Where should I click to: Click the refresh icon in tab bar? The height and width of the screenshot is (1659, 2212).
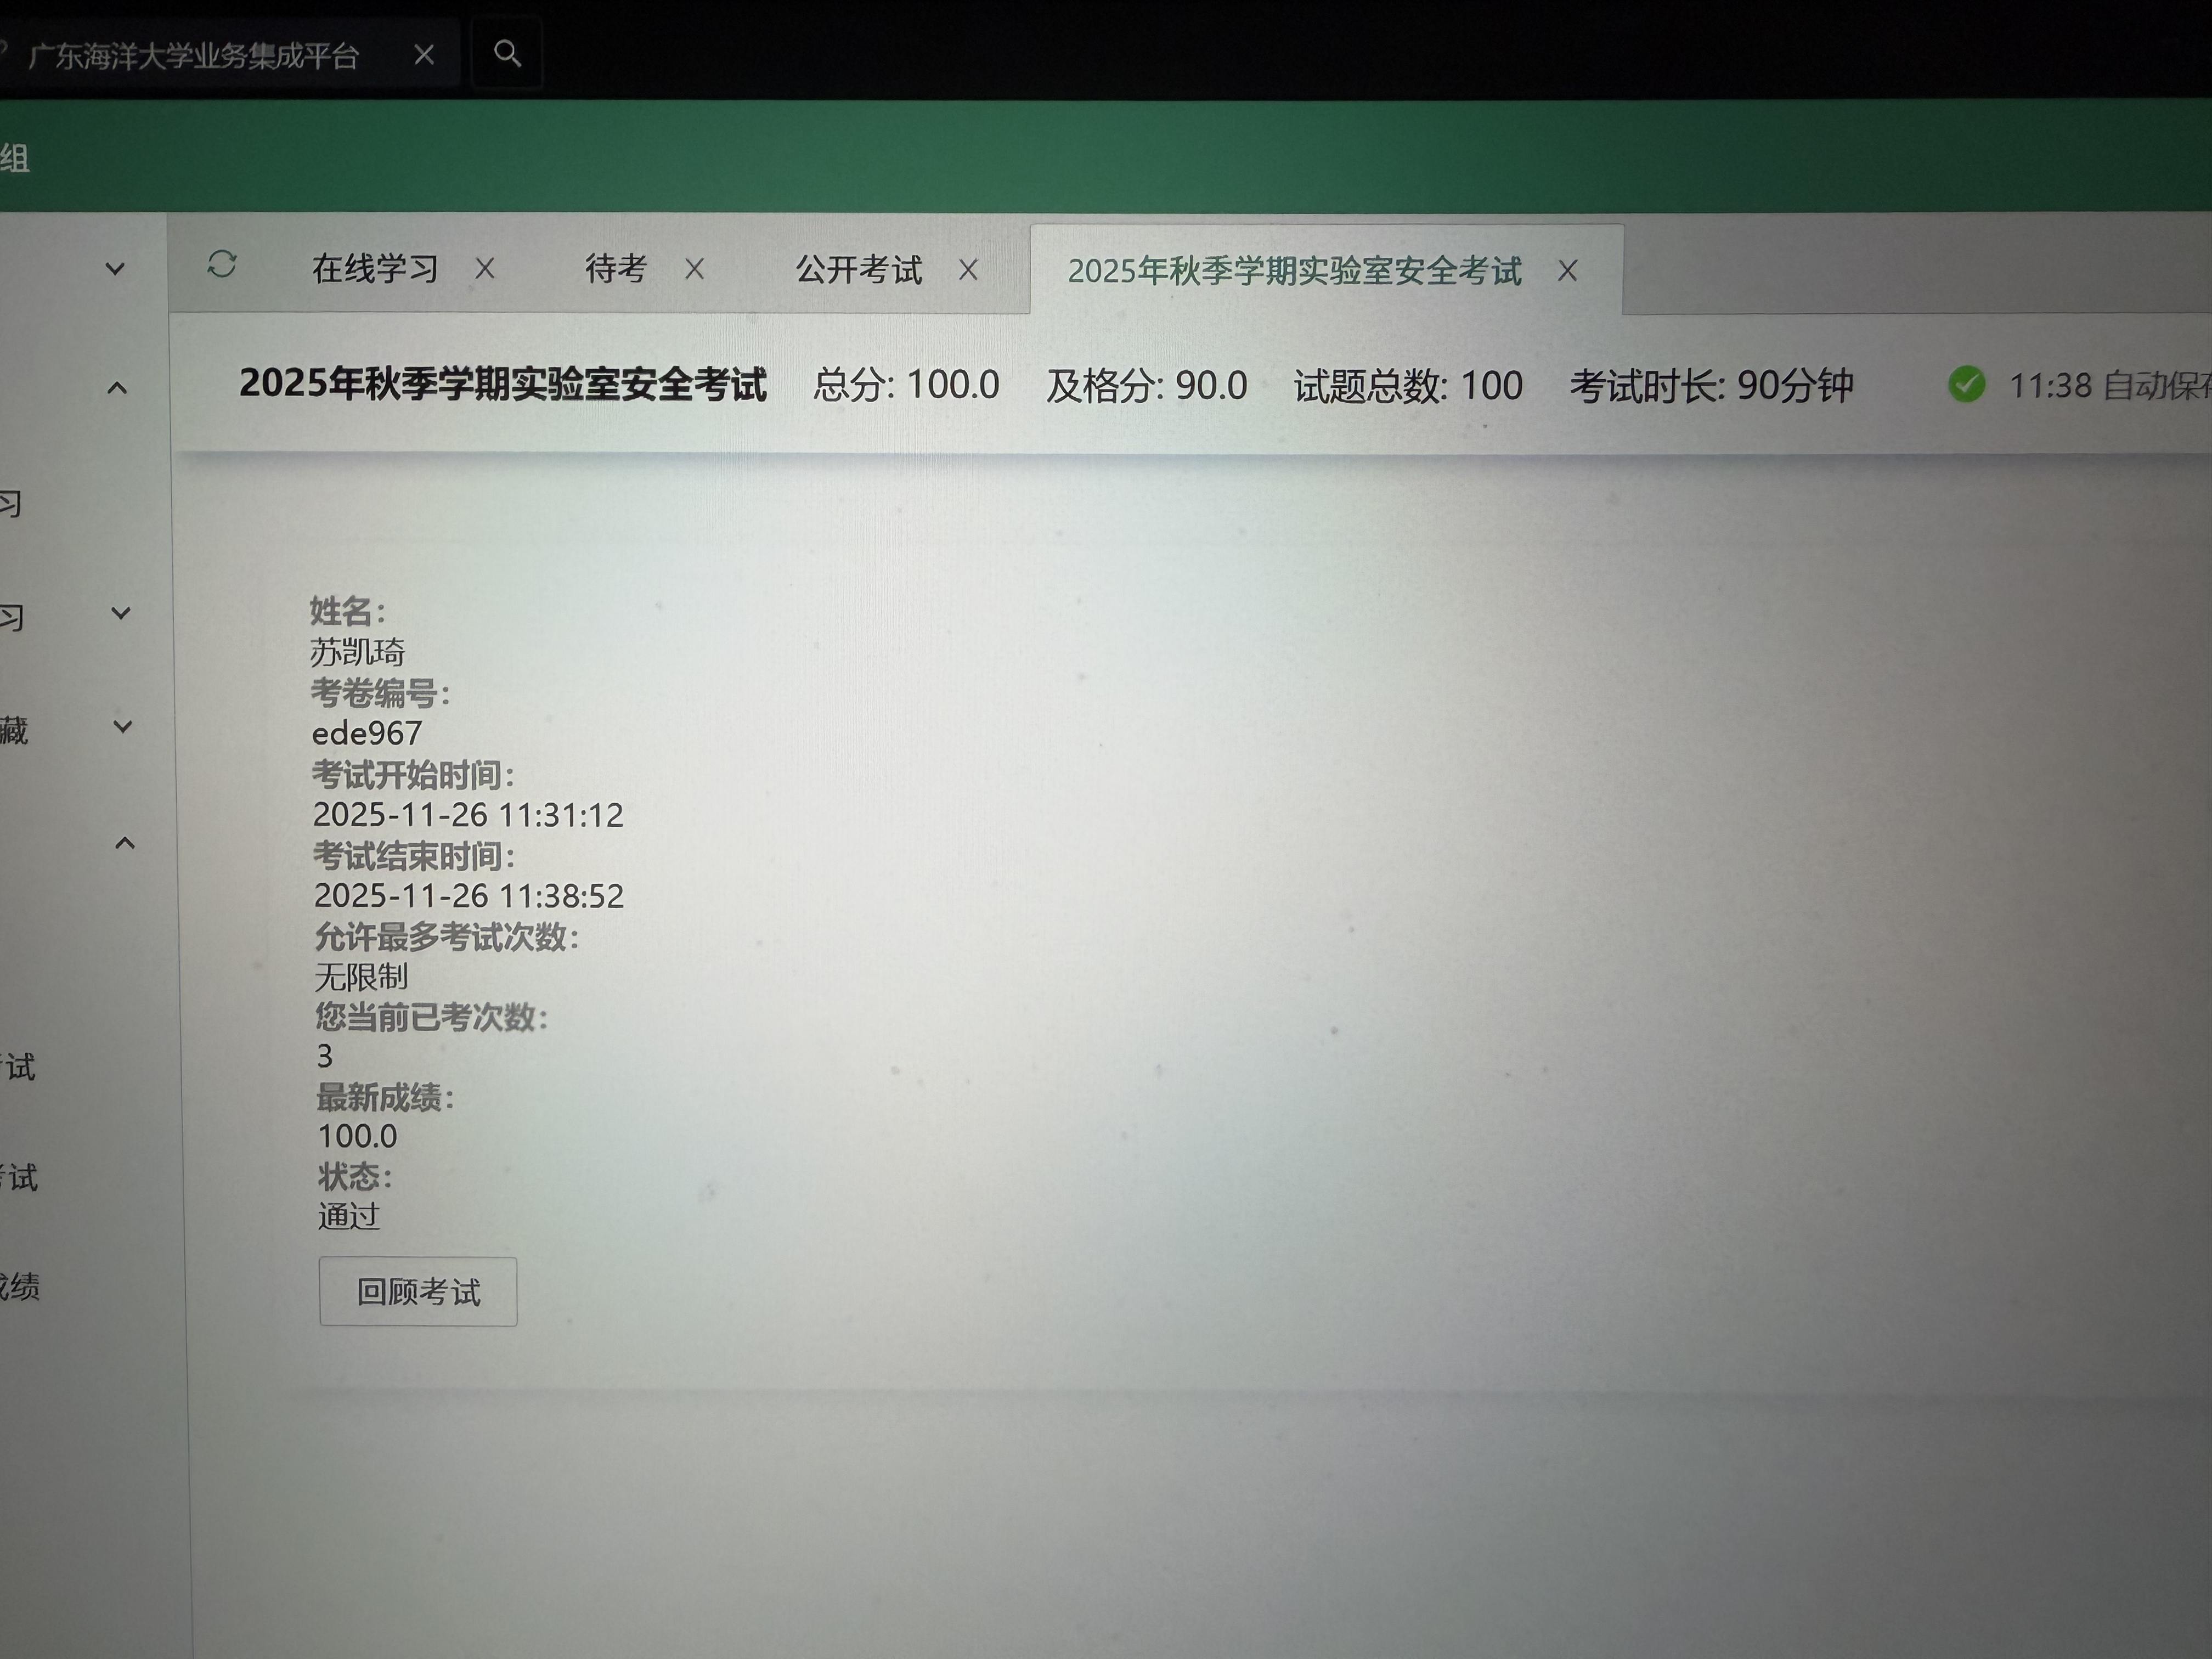pyautogui.click(x=221, y=265)
